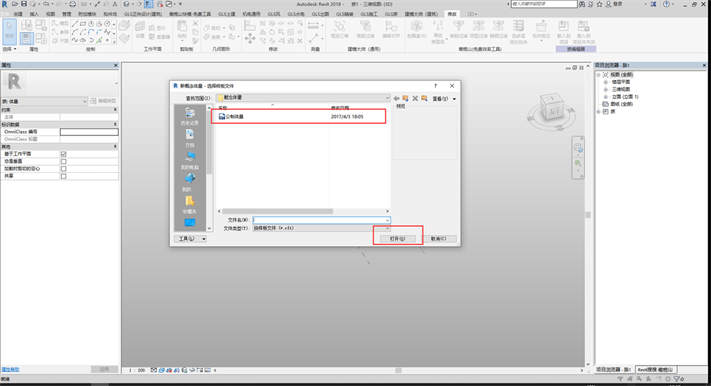Viewport: 711px width, 386px height.
Task: Toggle the 基于工作平面 checkbox
Action: tap(63, 154)
